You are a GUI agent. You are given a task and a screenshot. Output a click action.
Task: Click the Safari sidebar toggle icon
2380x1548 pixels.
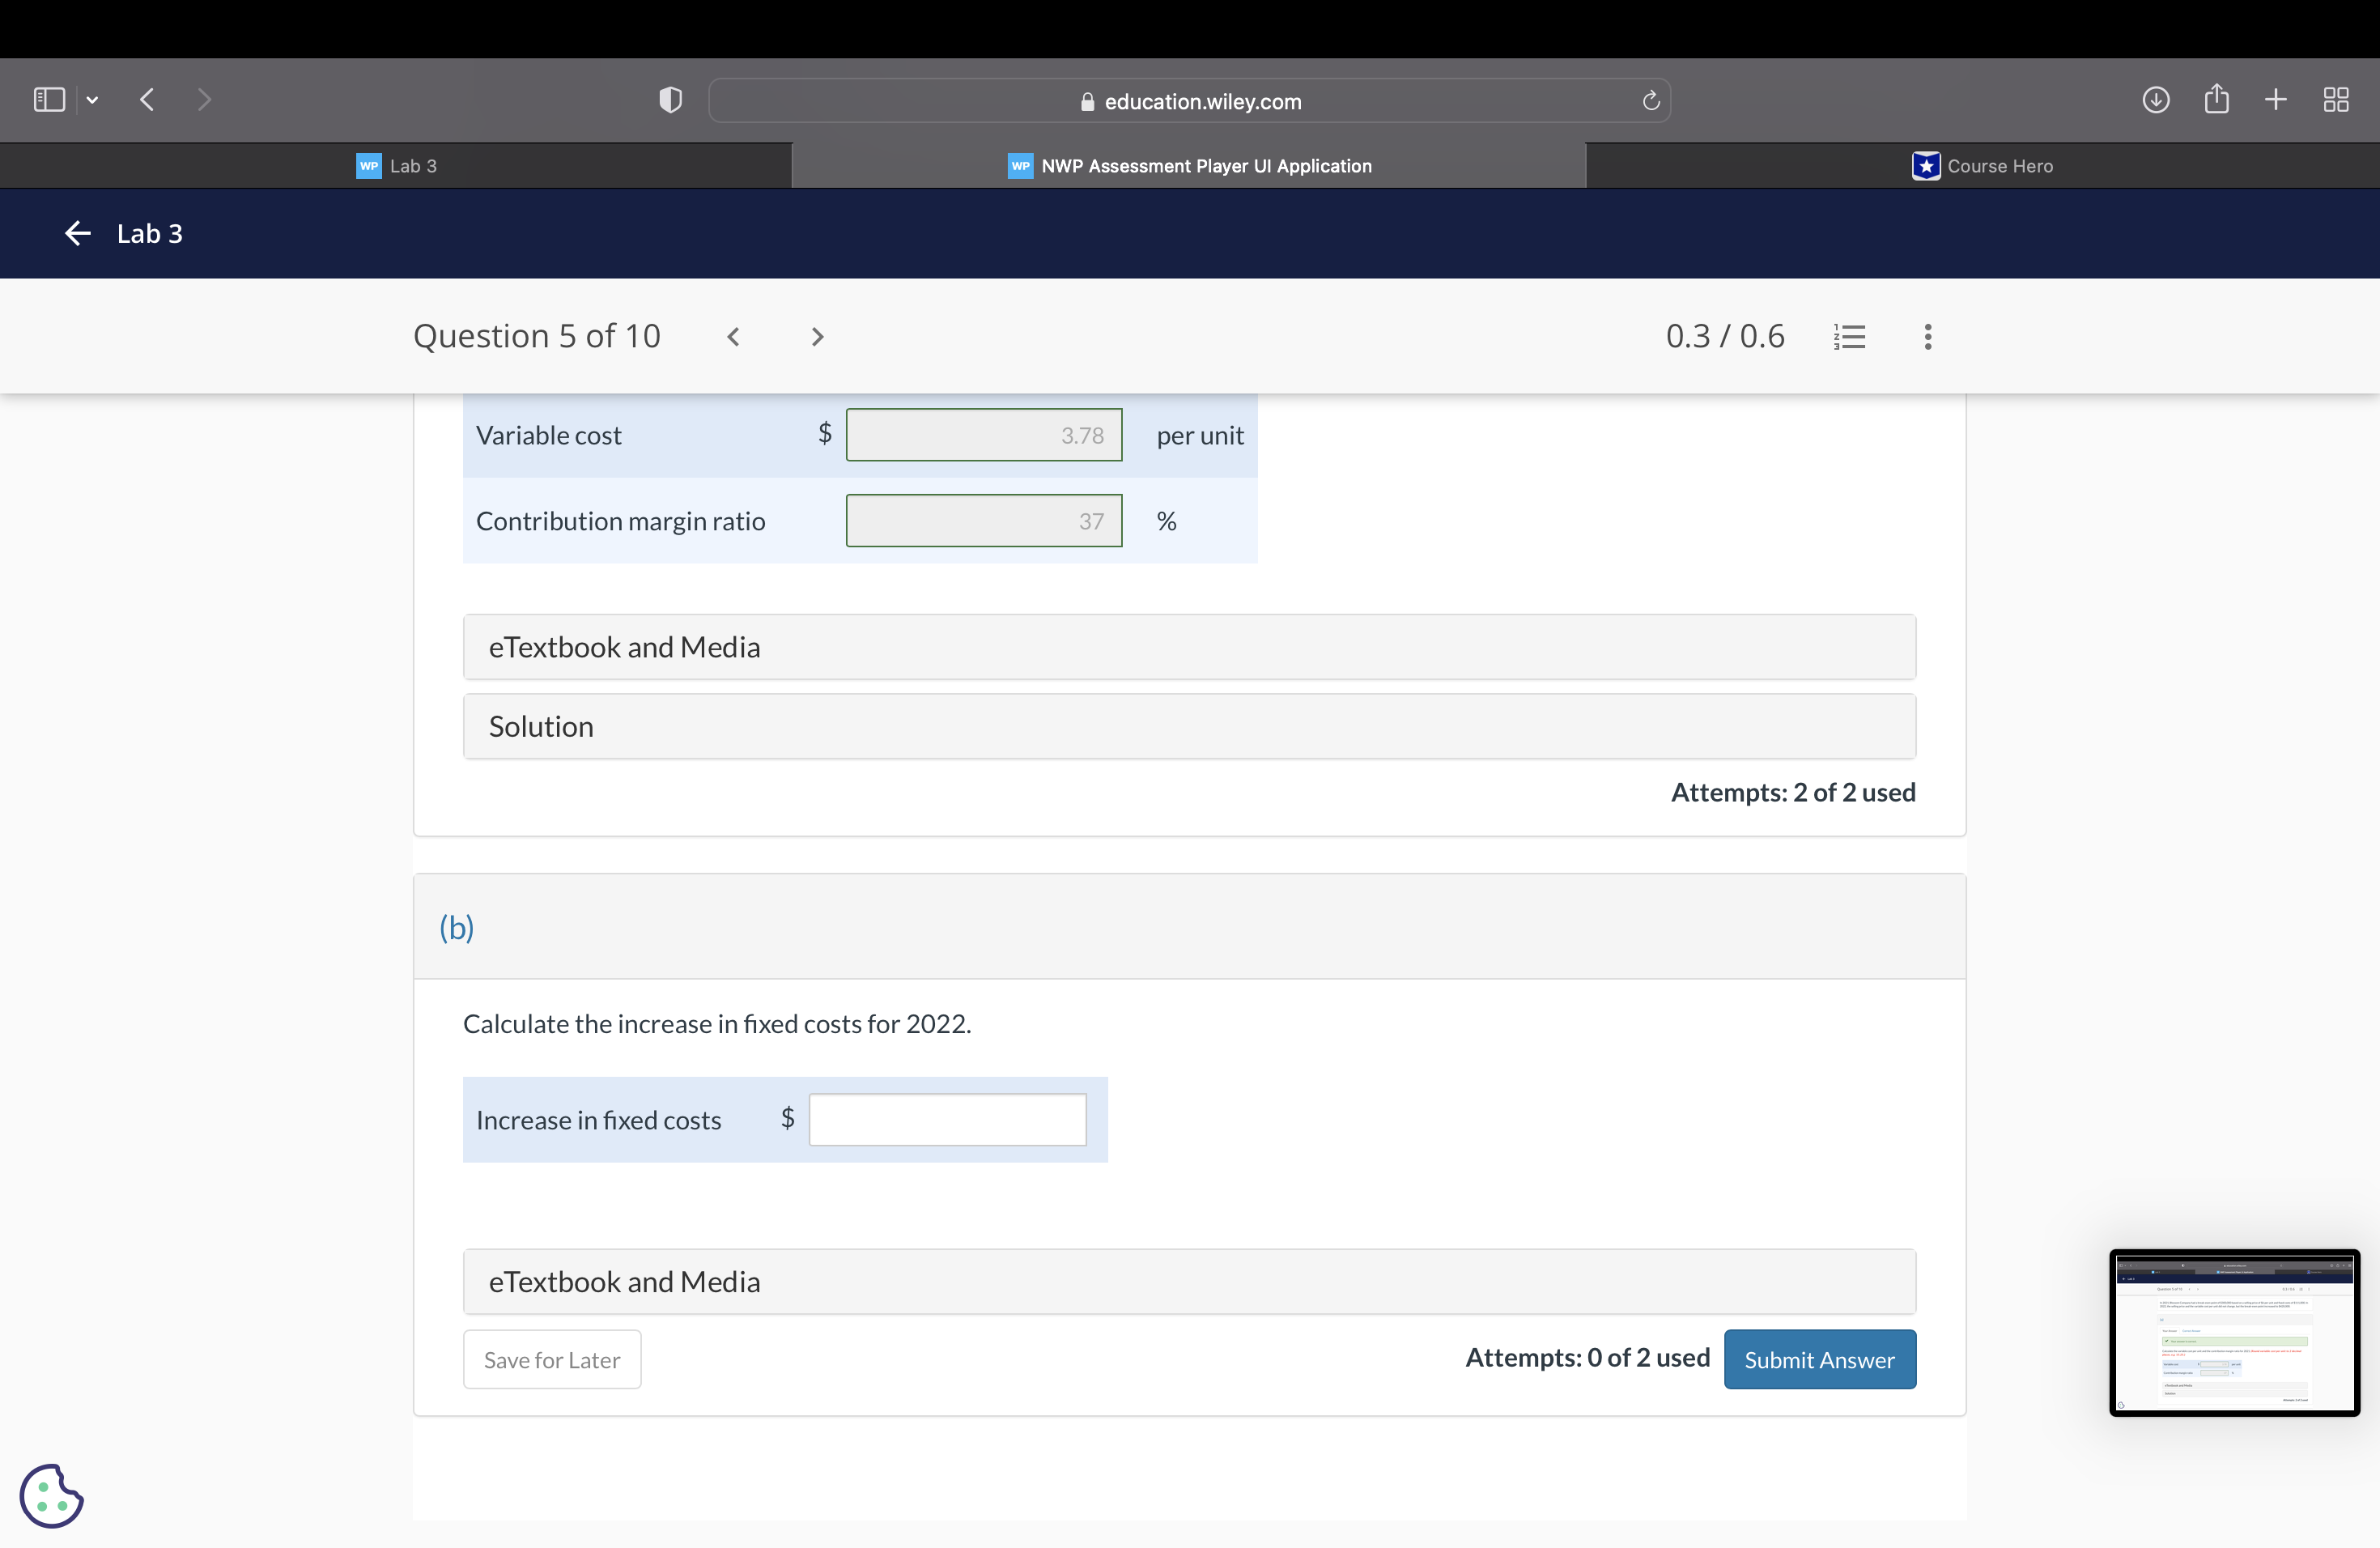[49, 99]
